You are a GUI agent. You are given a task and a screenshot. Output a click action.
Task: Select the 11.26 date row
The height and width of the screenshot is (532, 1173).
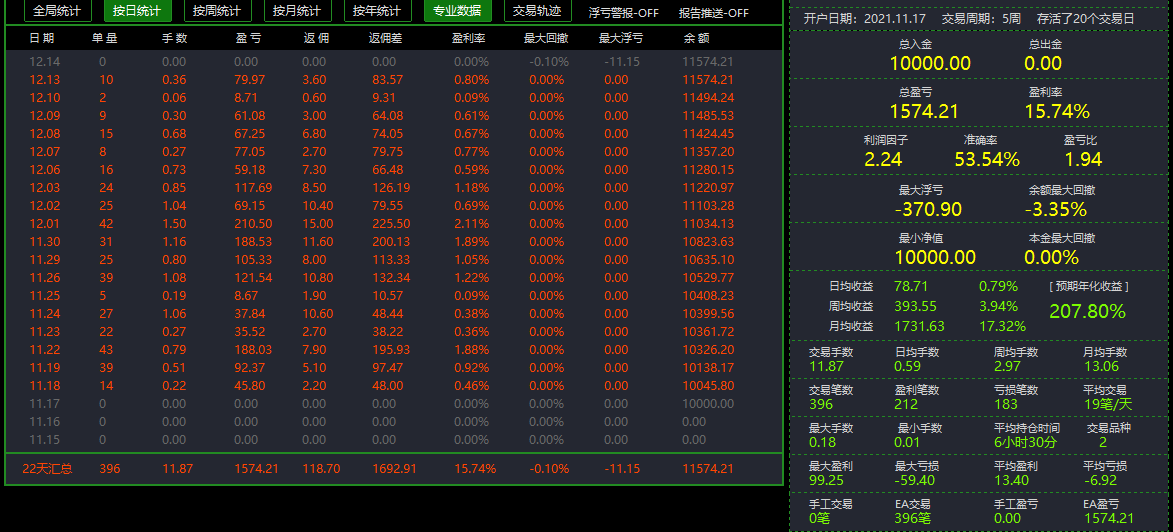(x=393, y=277)
